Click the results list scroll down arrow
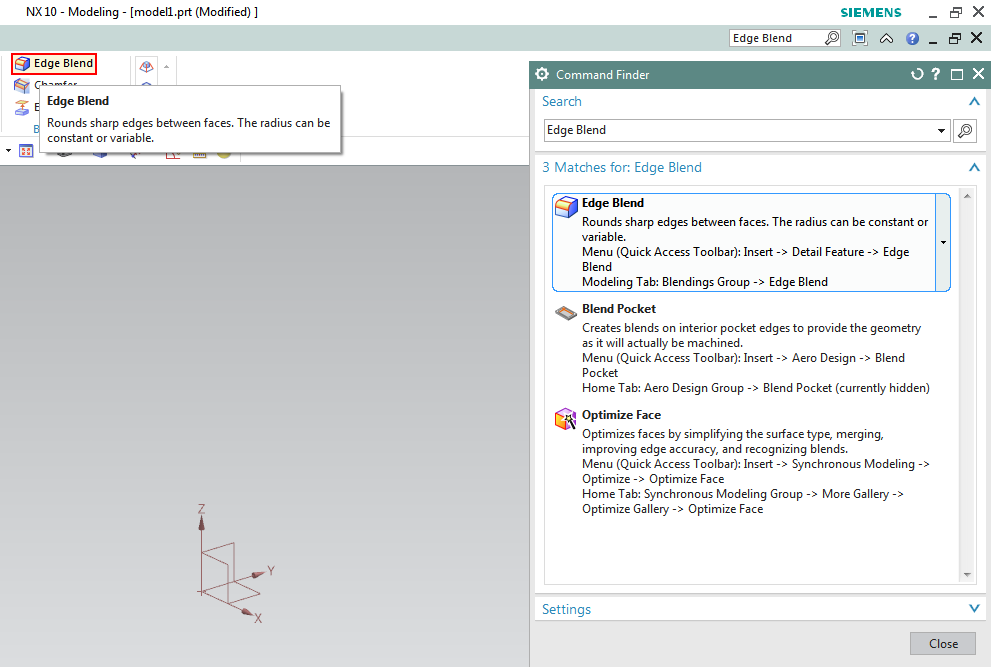This screenshot has height=667, width=991. 967,575
